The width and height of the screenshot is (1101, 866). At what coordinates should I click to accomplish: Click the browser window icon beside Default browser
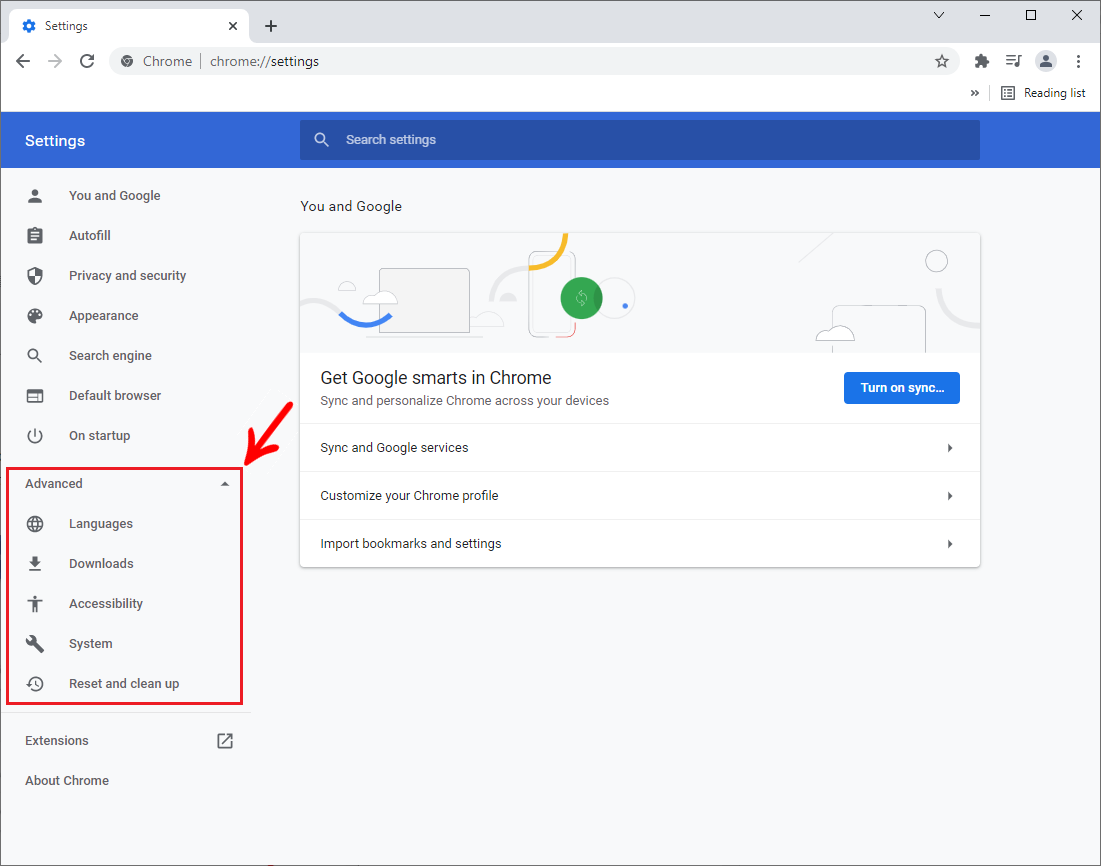[x=35, y=395]
